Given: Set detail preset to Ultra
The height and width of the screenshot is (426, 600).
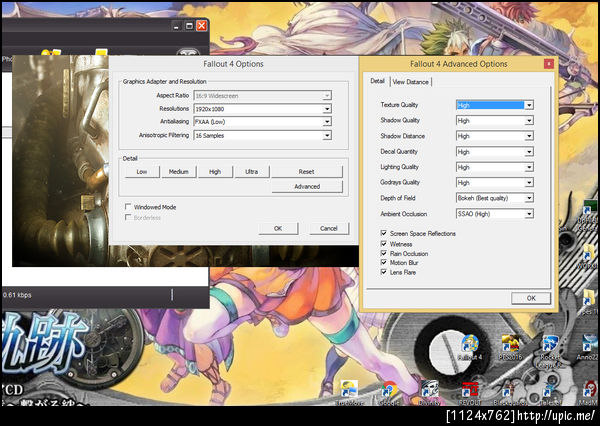Looking at the screenshot, I should 252,172.
